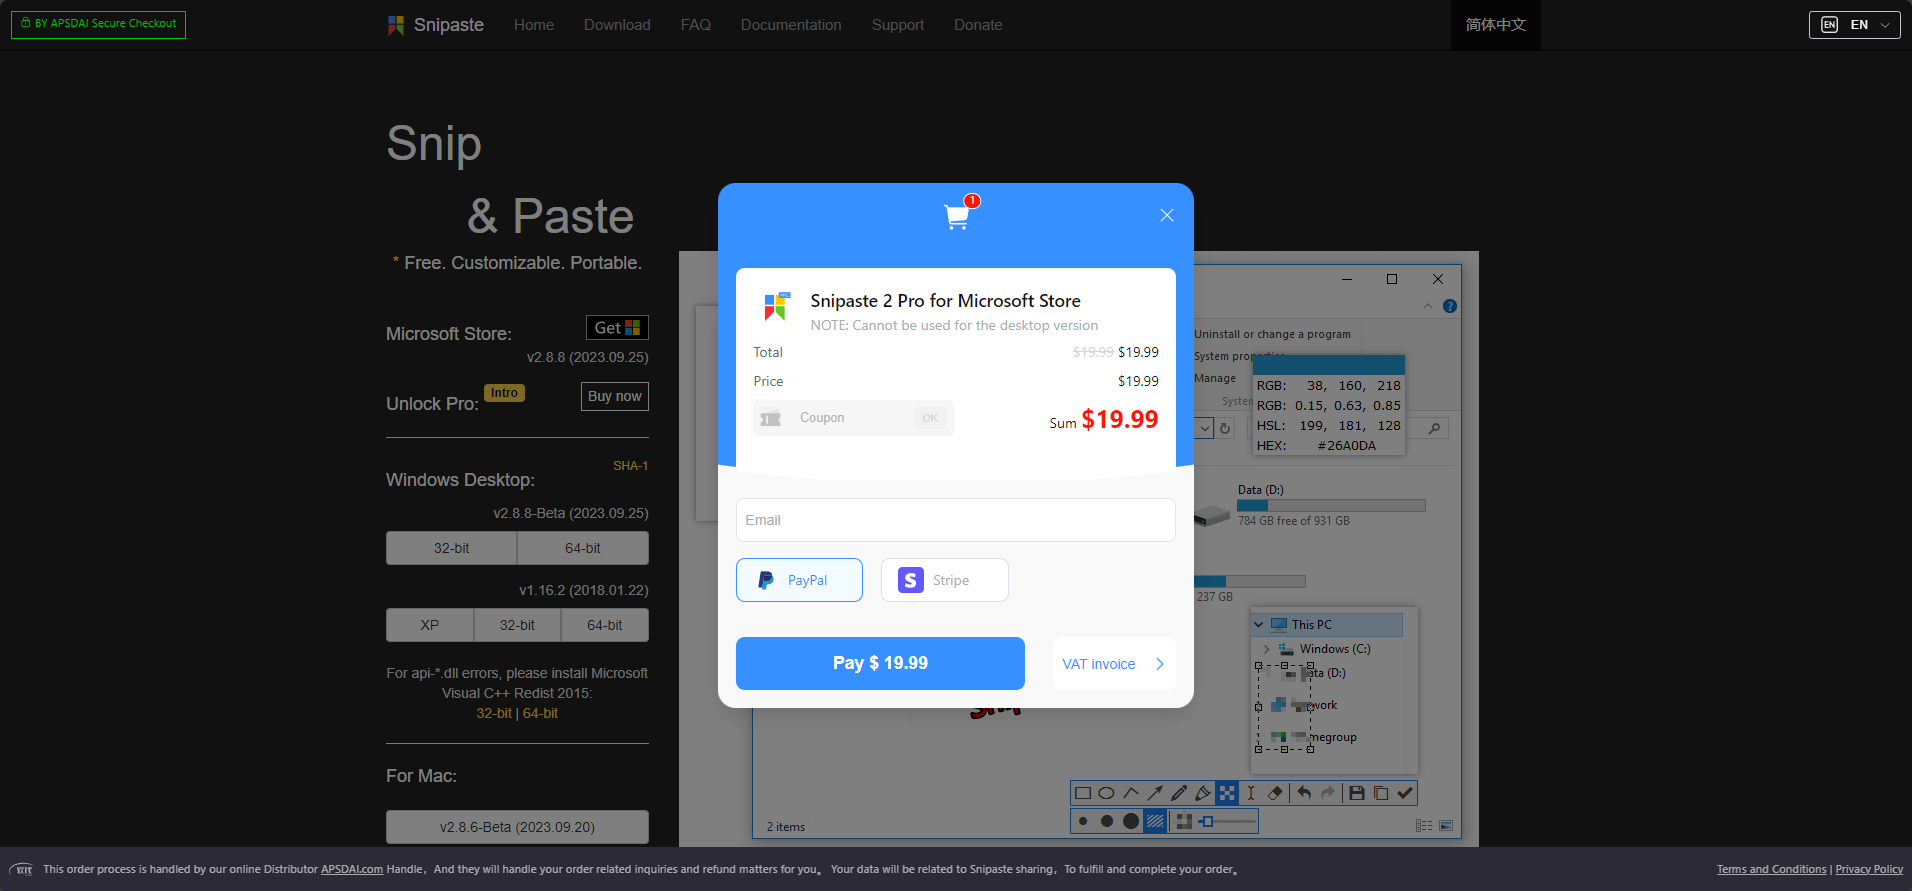1912x891 pixels.
Task: Select the pencil tool in the screenshot toolbar
Action: pos(1179,793)
